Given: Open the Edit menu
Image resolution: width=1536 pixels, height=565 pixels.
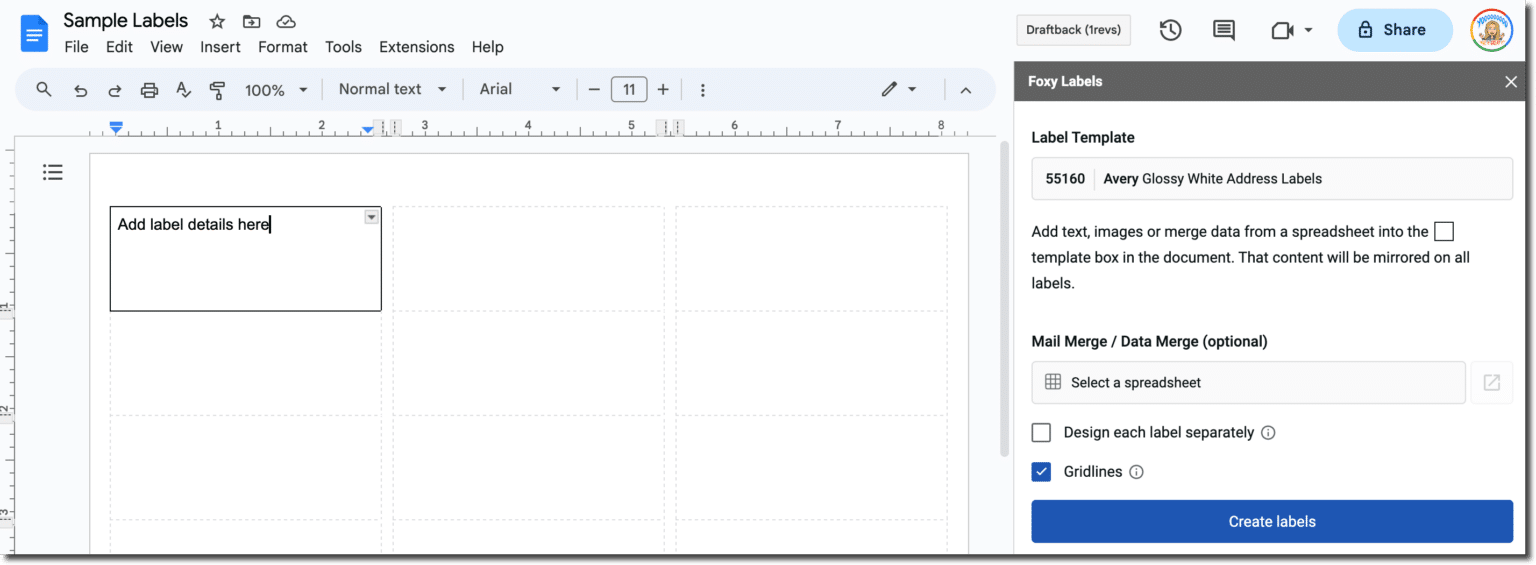Looking at the screenshot, I should (x=119, y=47).
